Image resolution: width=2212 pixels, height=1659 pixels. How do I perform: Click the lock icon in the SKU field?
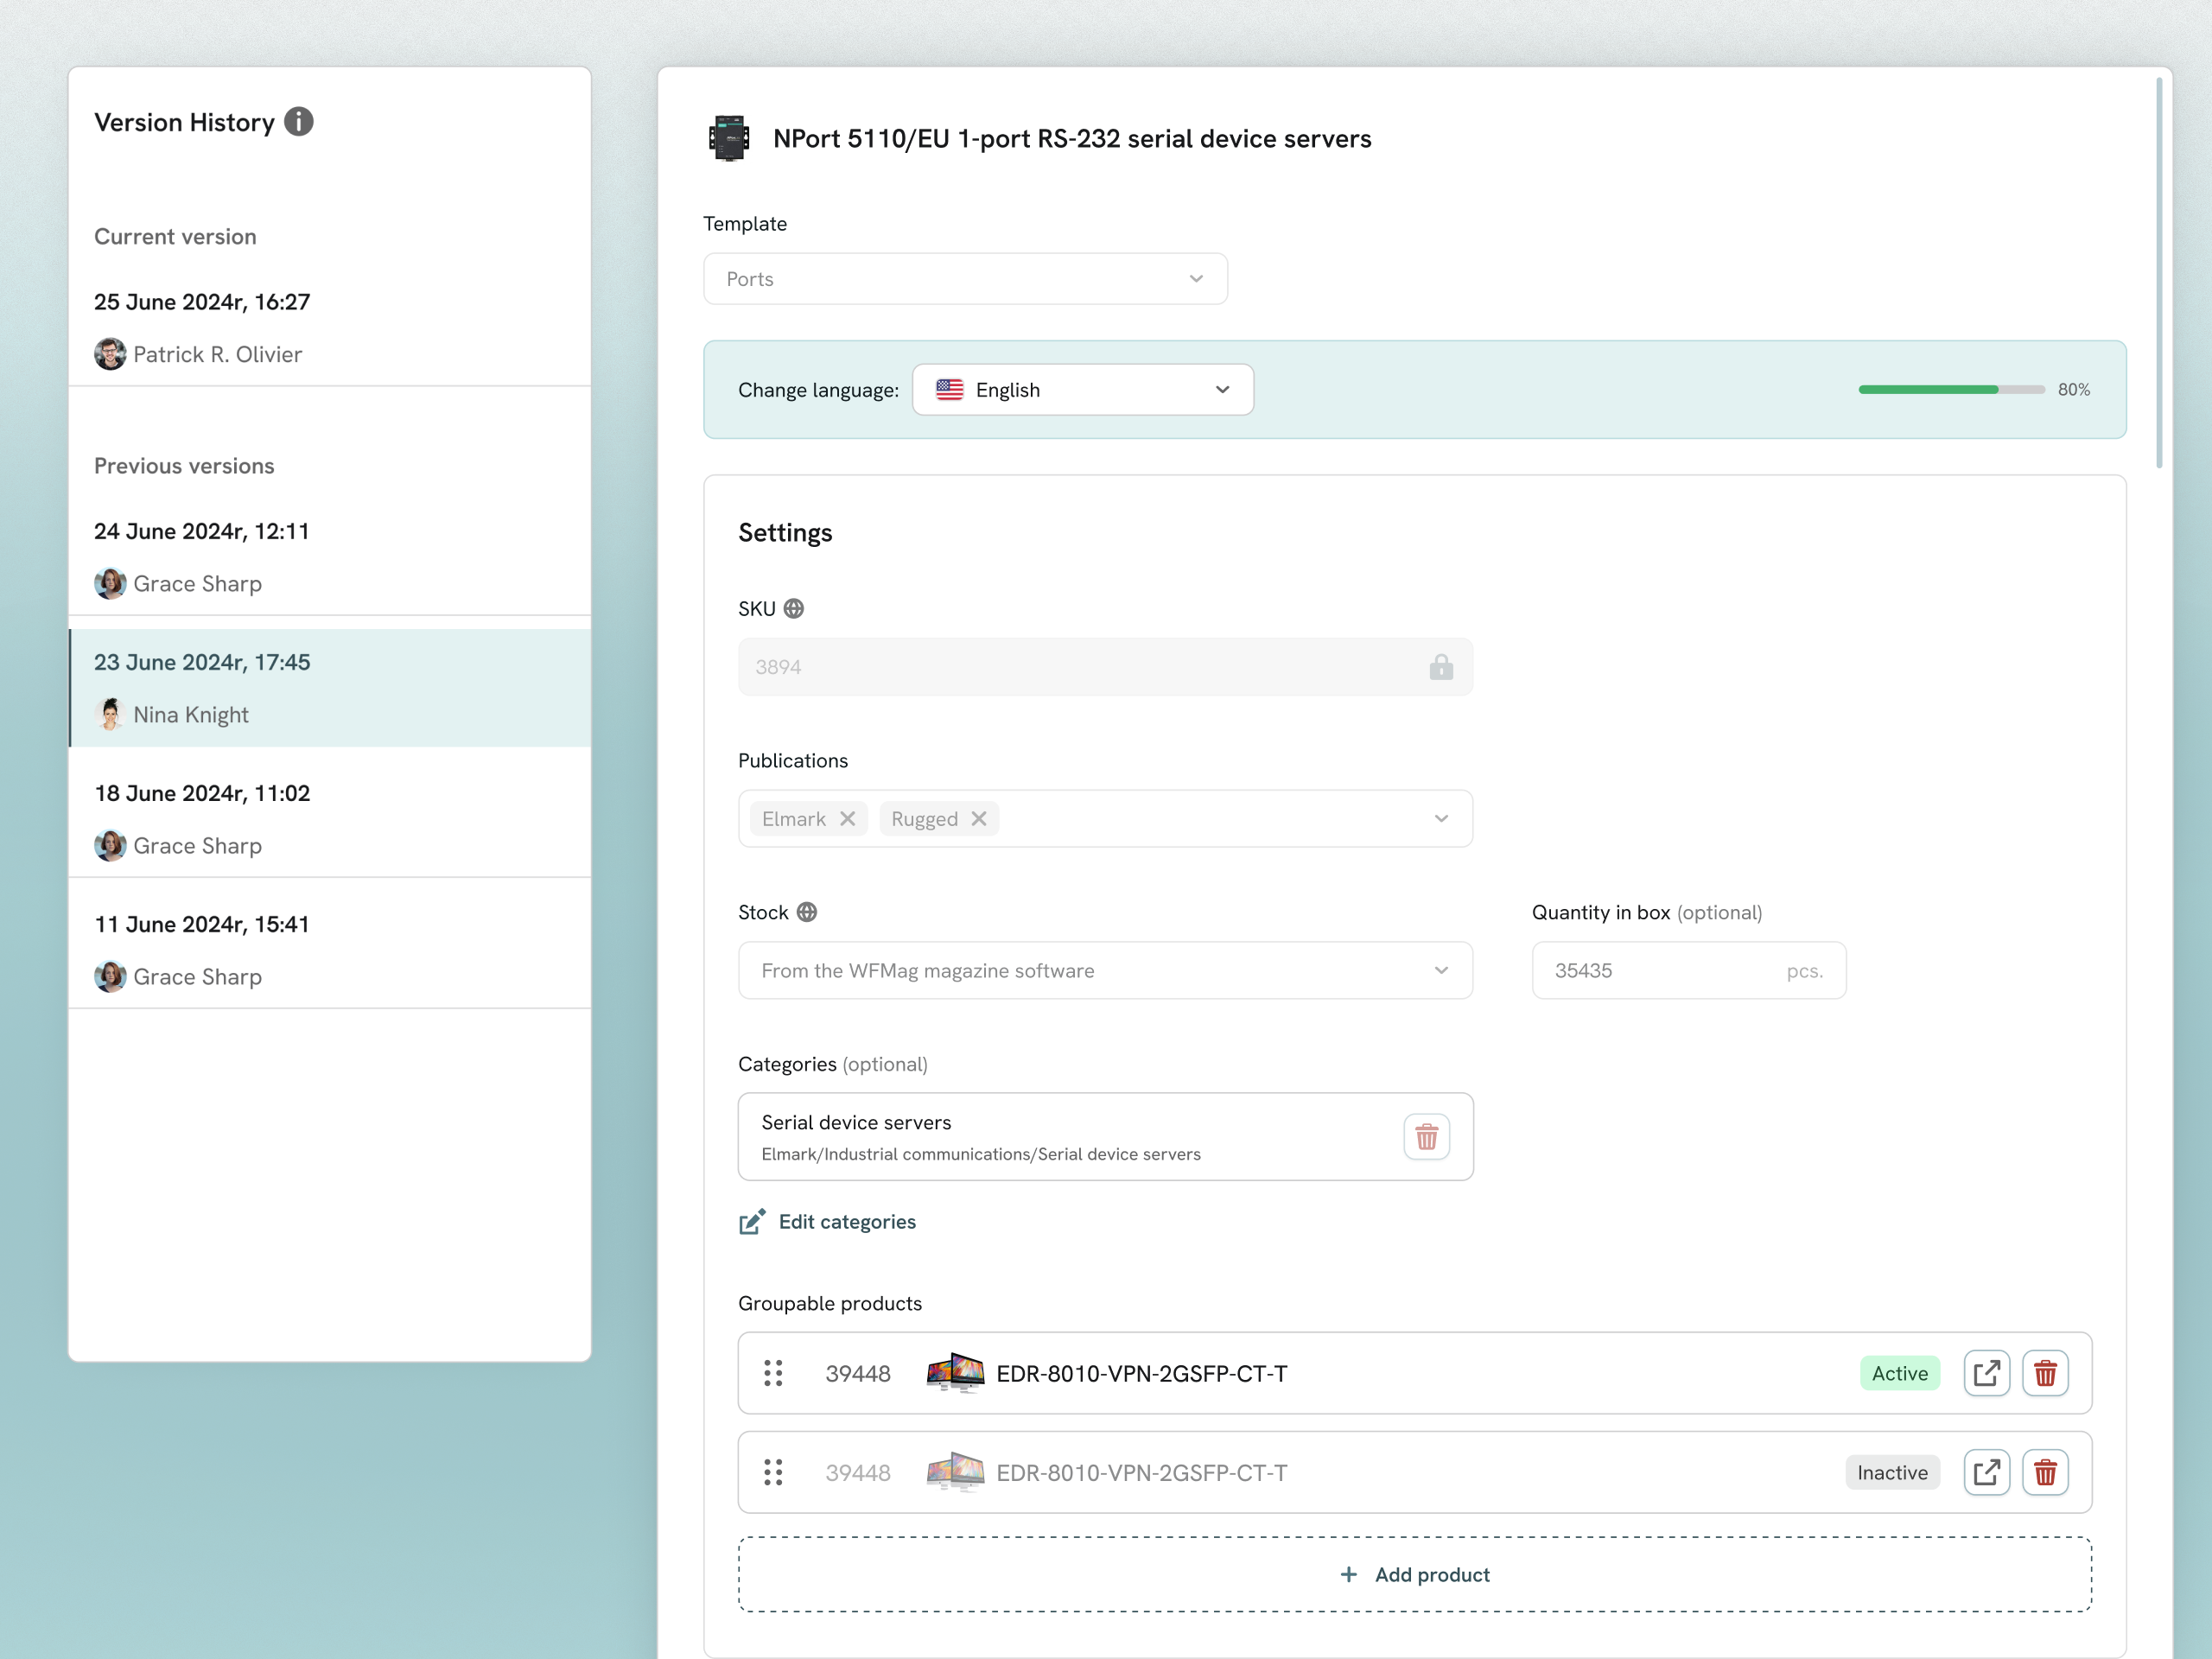tap(1441, 666)
